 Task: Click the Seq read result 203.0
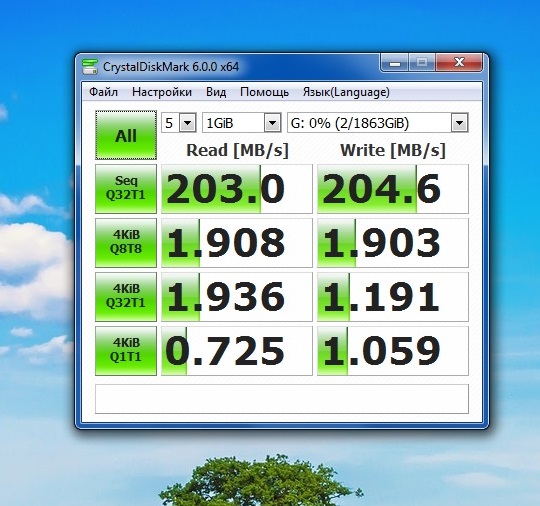[x=237, y=189]
